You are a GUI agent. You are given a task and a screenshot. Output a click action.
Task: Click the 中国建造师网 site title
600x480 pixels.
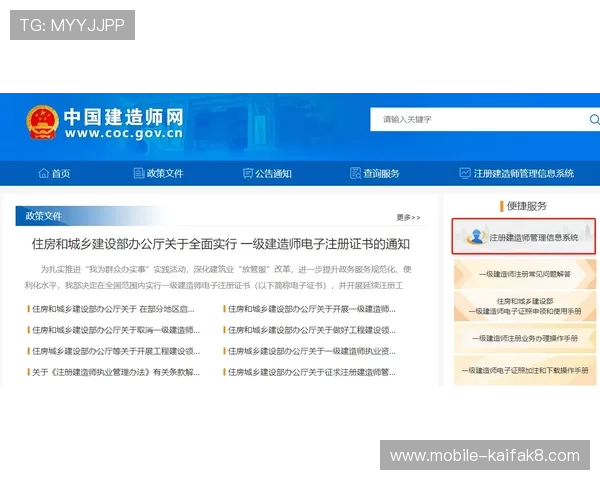124,117
